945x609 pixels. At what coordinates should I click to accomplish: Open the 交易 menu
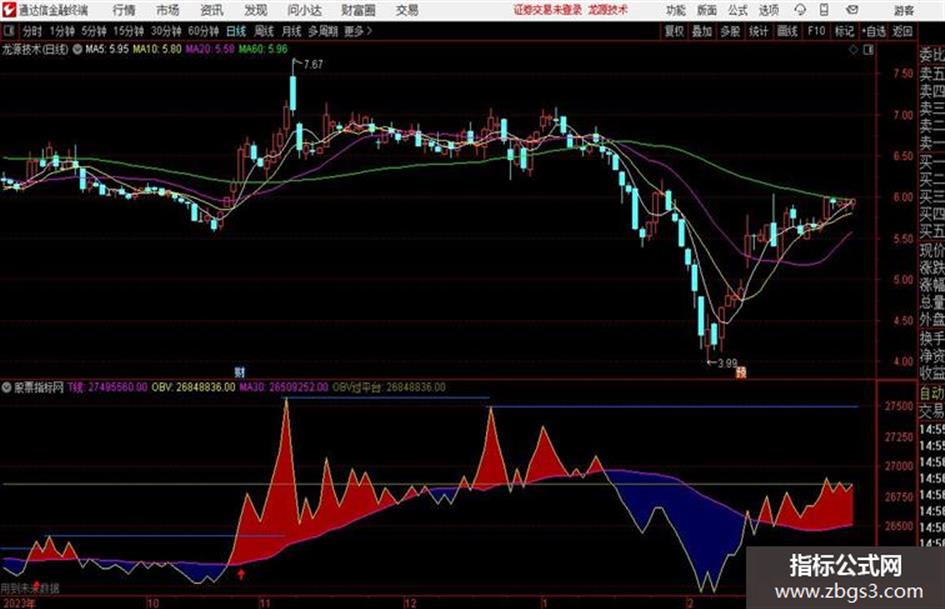coord(407,10)
